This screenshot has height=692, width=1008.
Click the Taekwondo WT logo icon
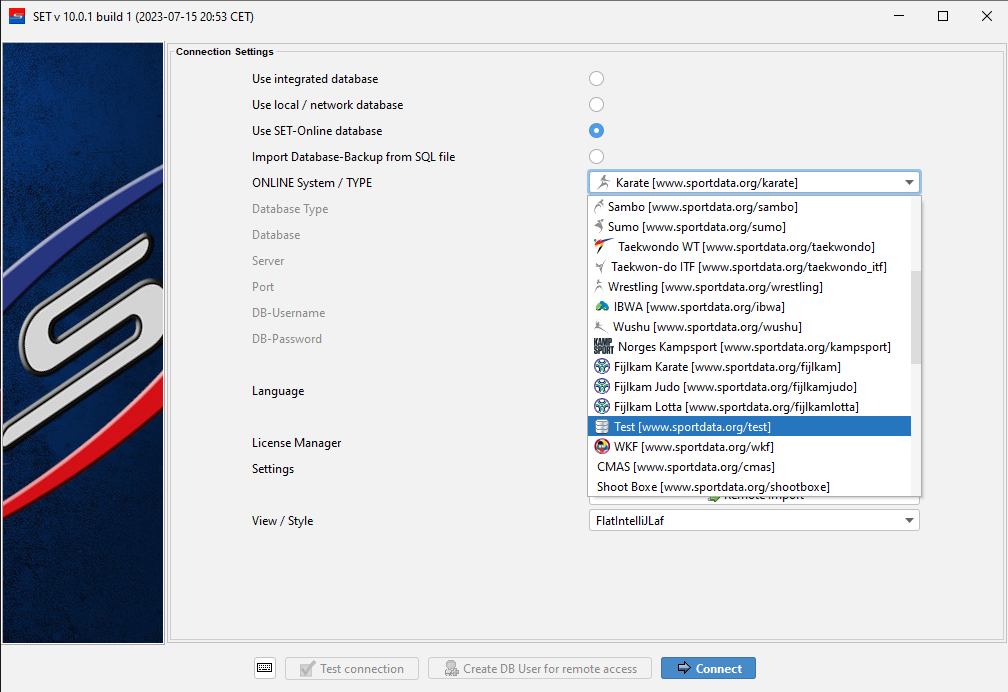point(604,246)
